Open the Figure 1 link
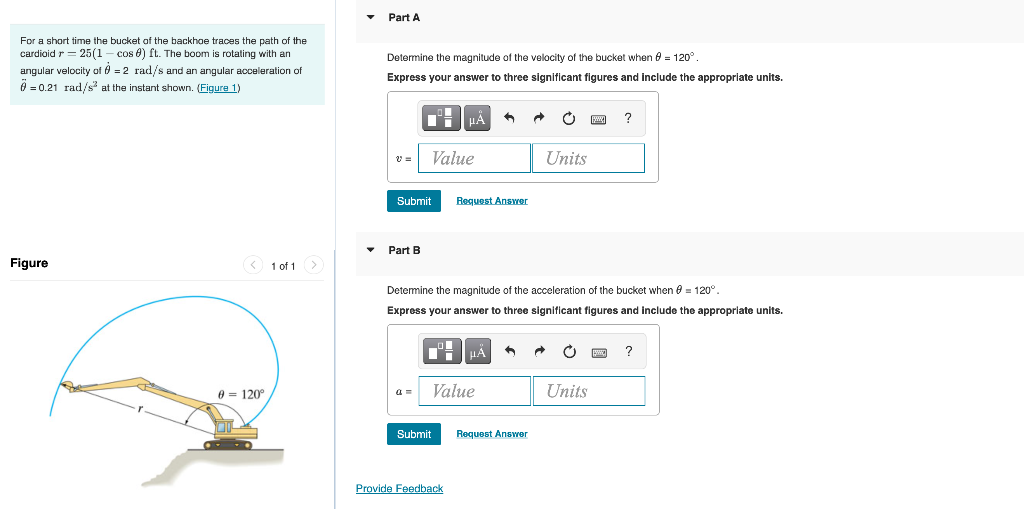Screen dimensions: 1024x509 (x=219, y=88)
